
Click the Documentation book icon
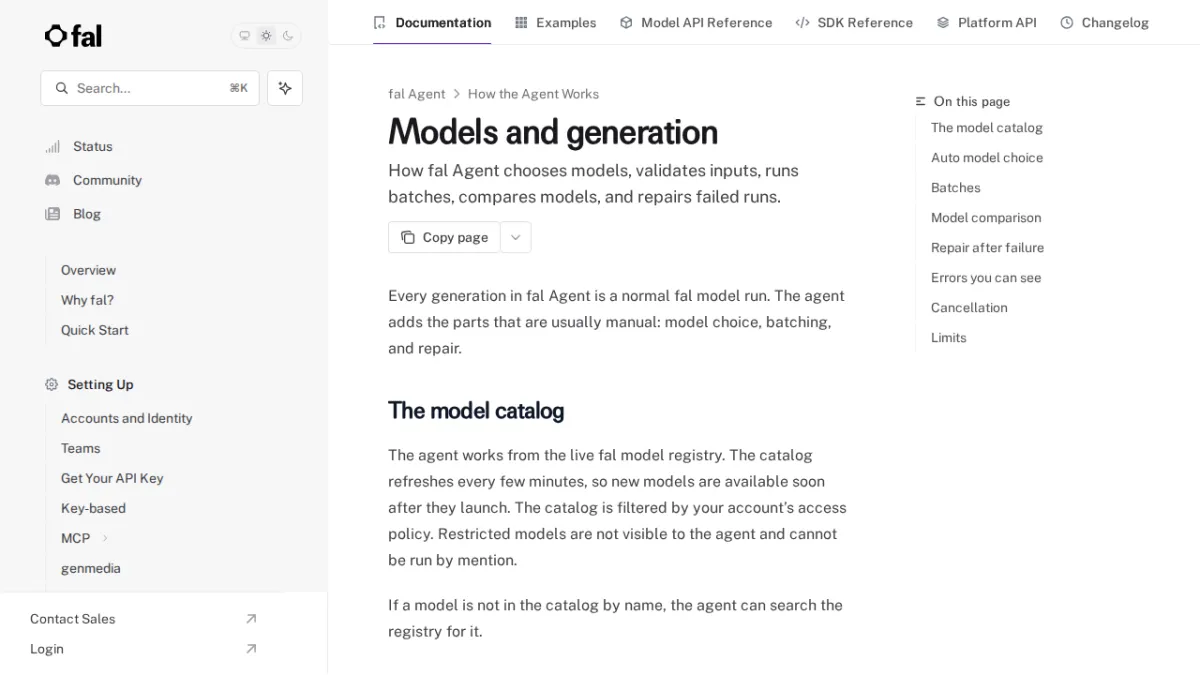point(379,22)
